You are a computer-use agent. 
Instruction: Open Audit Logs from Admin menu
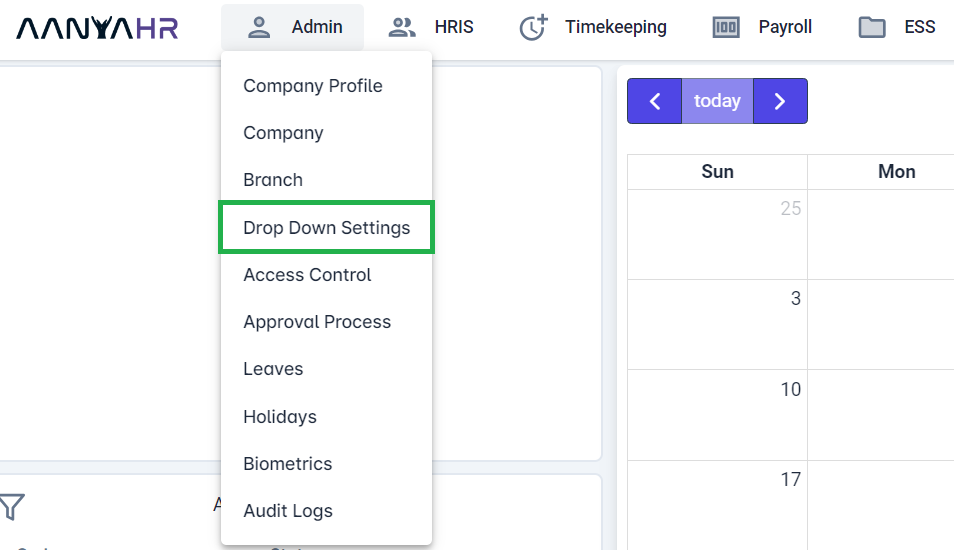288,511
